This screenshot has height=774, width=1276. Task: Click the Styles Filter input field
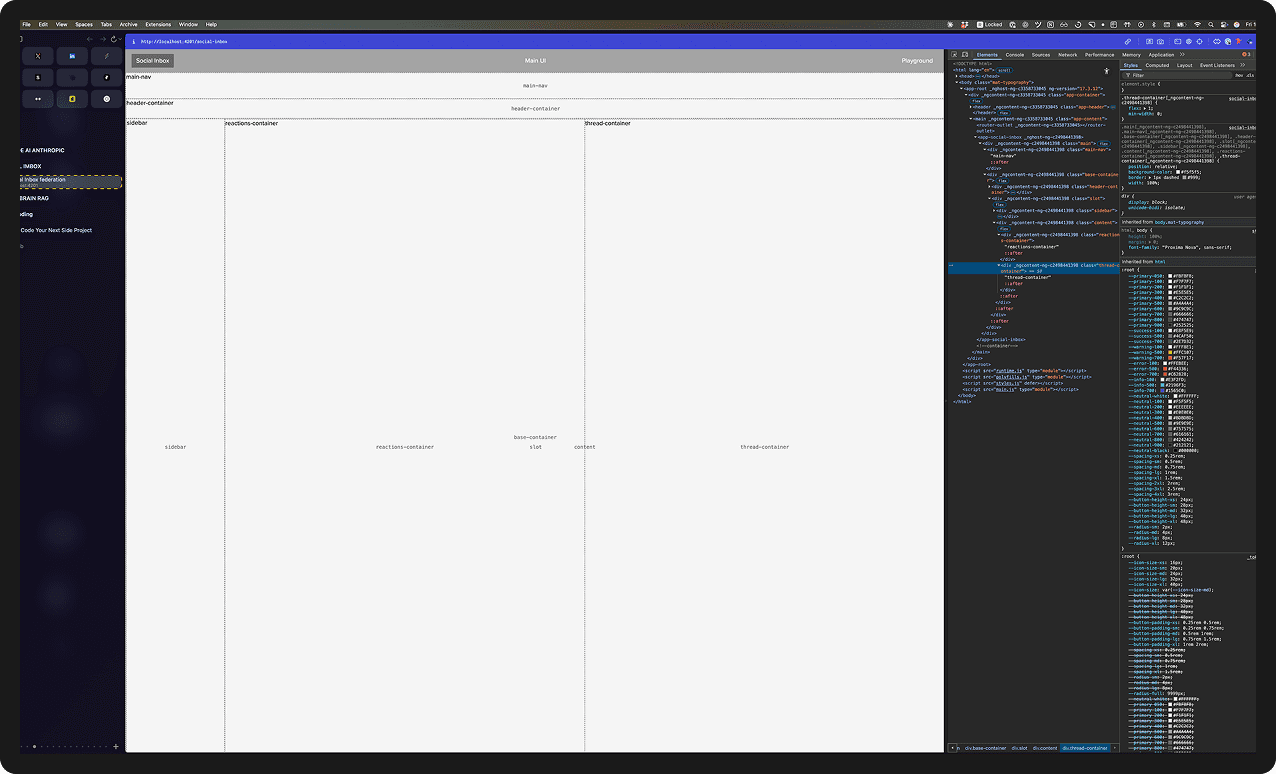pyautogui.click(x=1177, y=75)
